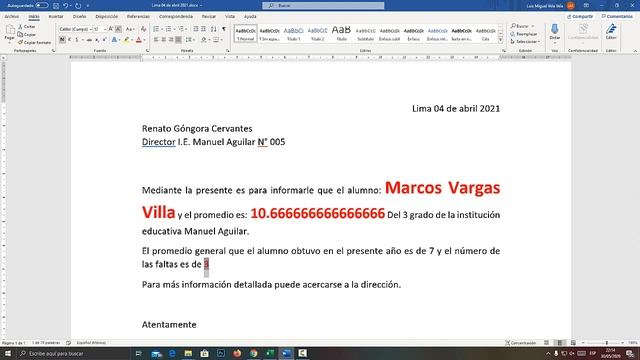Viewport: 640px width, 360px height.
Task: Click the Redo icon in title bar
Action: coord(78,6)
